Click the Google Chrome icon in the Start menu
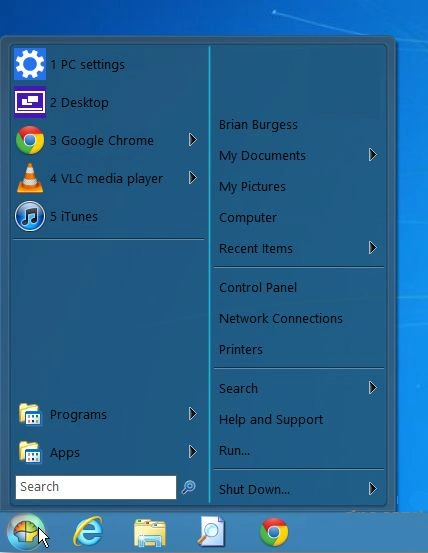This screenshot has width=428, height=553. [30, 140]
